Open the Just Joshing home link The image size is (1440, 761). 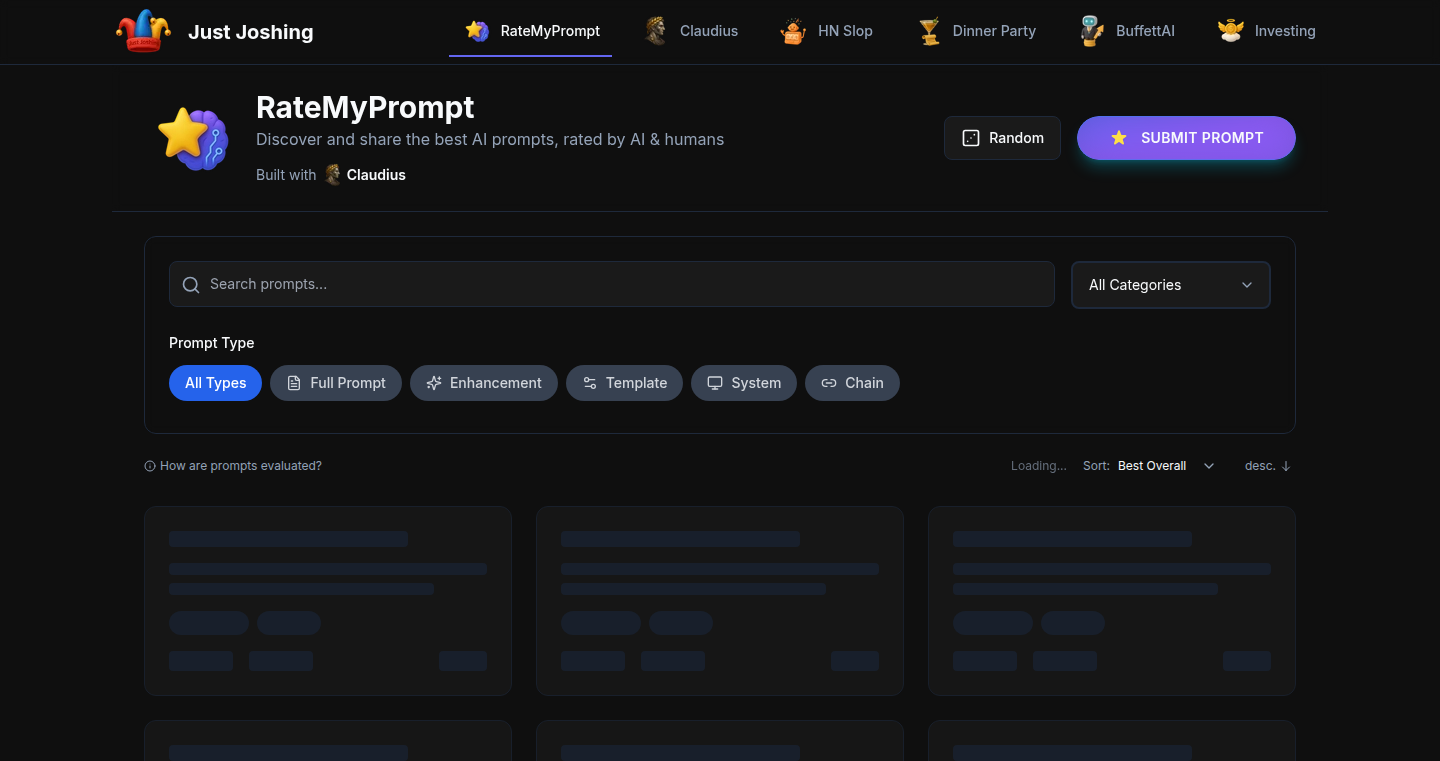point(215,31)
